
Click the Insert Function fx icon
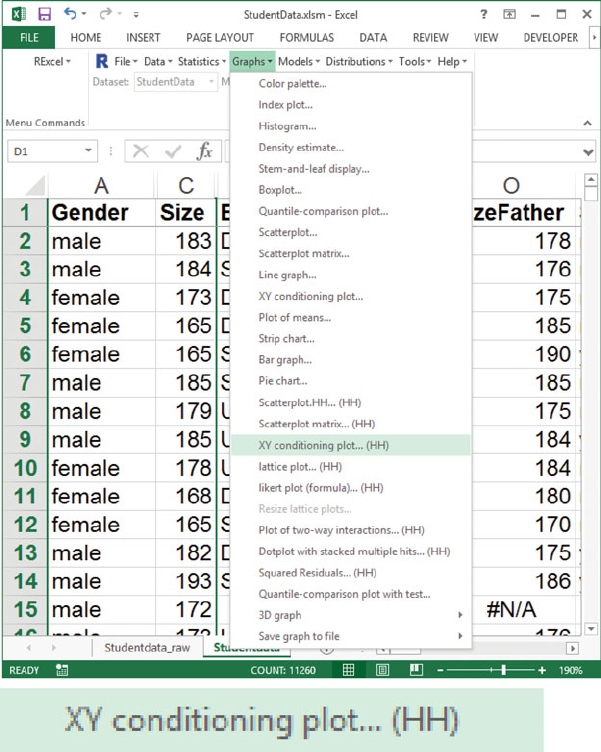click(204, 152)
